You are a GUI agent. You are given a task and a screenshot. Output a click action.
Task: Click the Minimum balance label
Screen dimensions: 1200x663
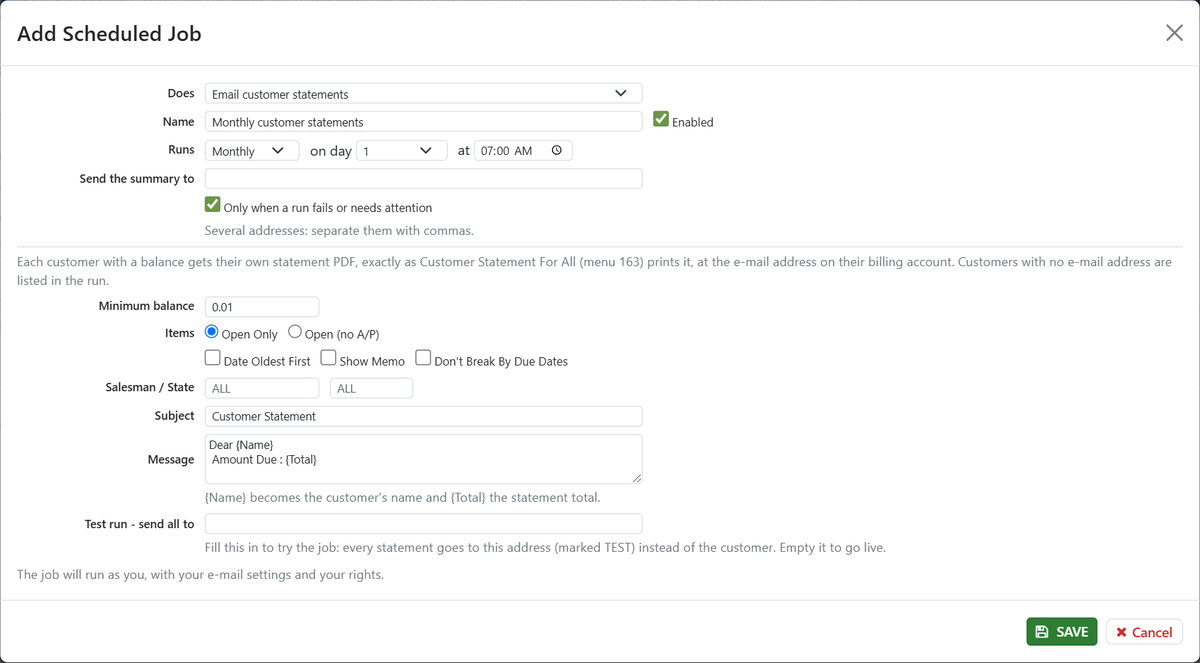tap(147, 306)
